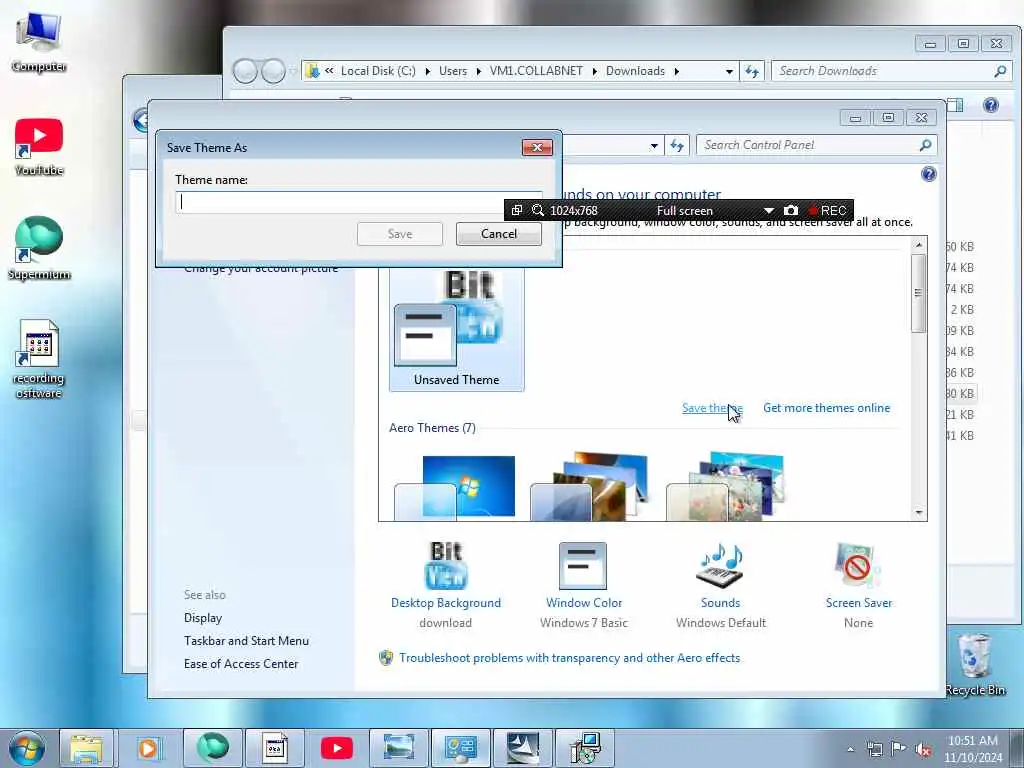
Task: Open Troubleshoot problems with transparency link
Action: 569,658
